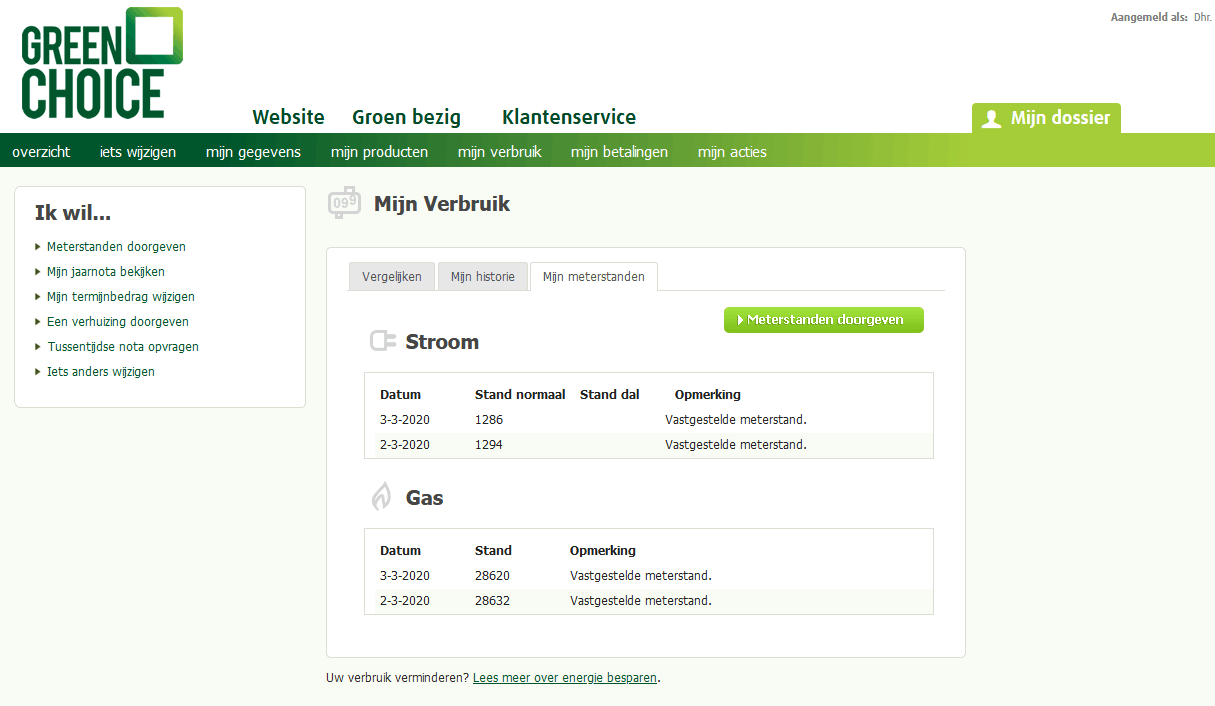This screenshot has width=1215, height=706.
Task: Select Groen bezig in the top navigation
Action: coord(406,117)
